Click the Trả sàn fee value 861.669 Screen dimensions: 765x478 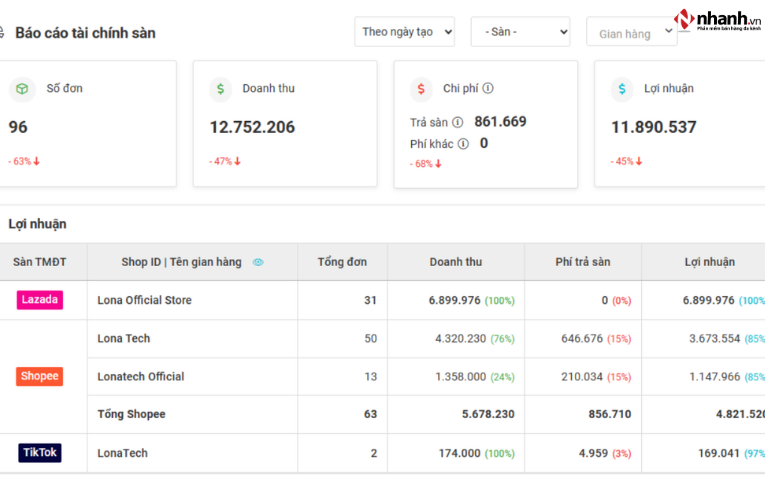500,121
